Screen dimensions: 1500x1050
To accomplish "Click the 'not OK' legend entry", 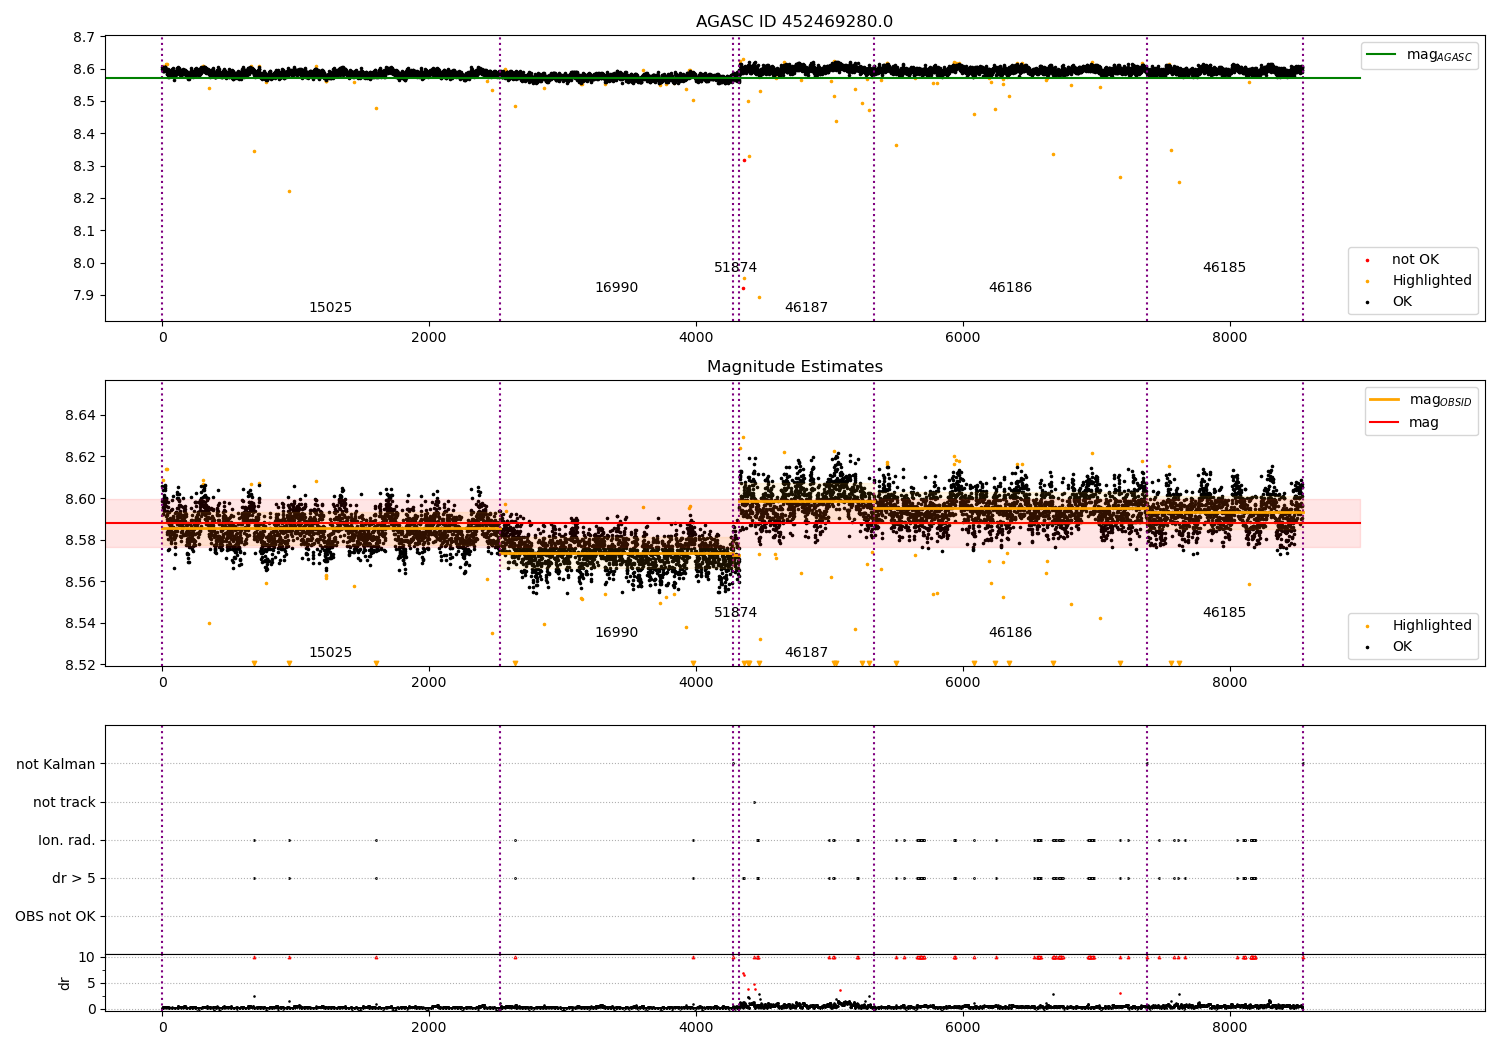I will coord(1415,260).
